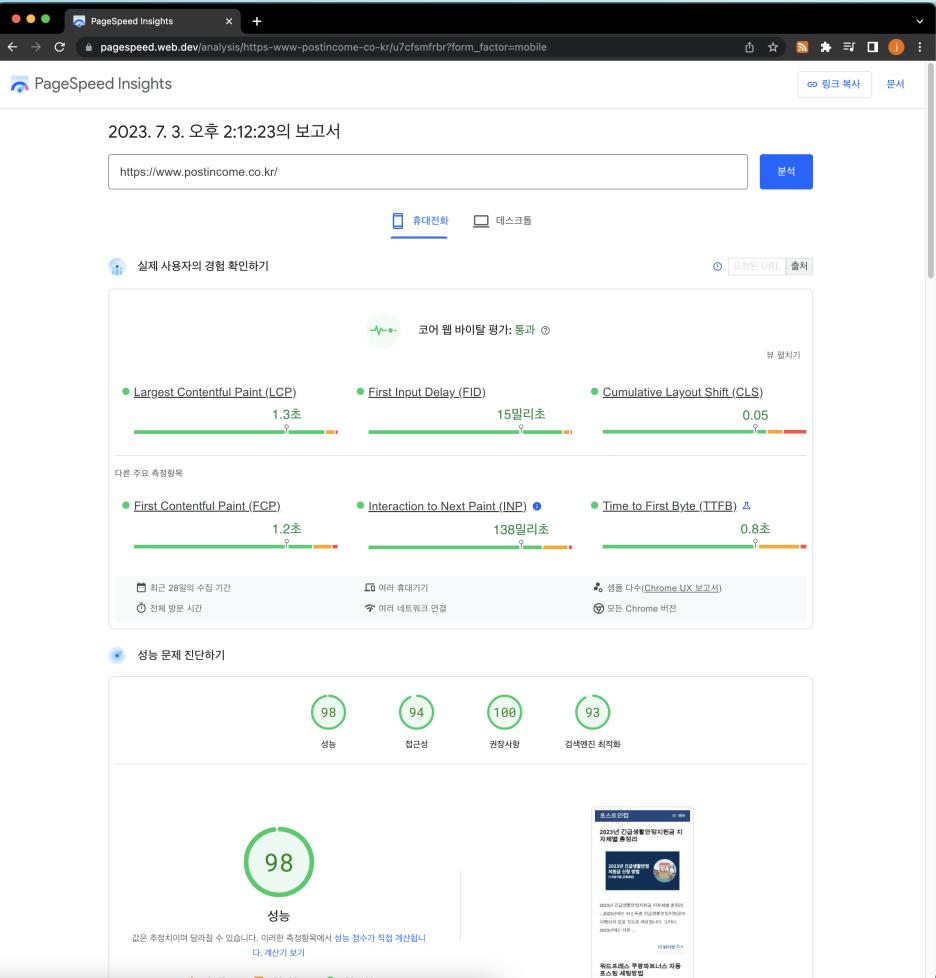Toggle the 요청된 URL option
The width and height of the screenshot is (936, 978).
(756, 266)
